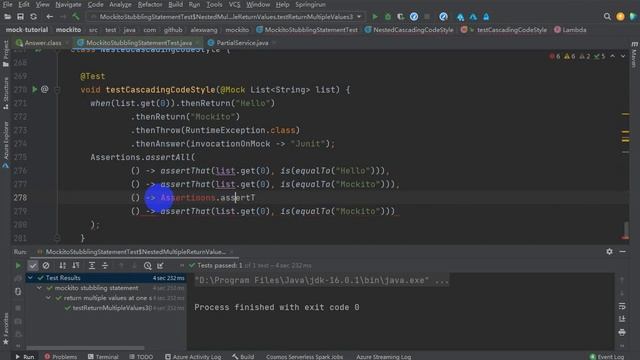Expand all test result nodes

[x=92, y=266]
